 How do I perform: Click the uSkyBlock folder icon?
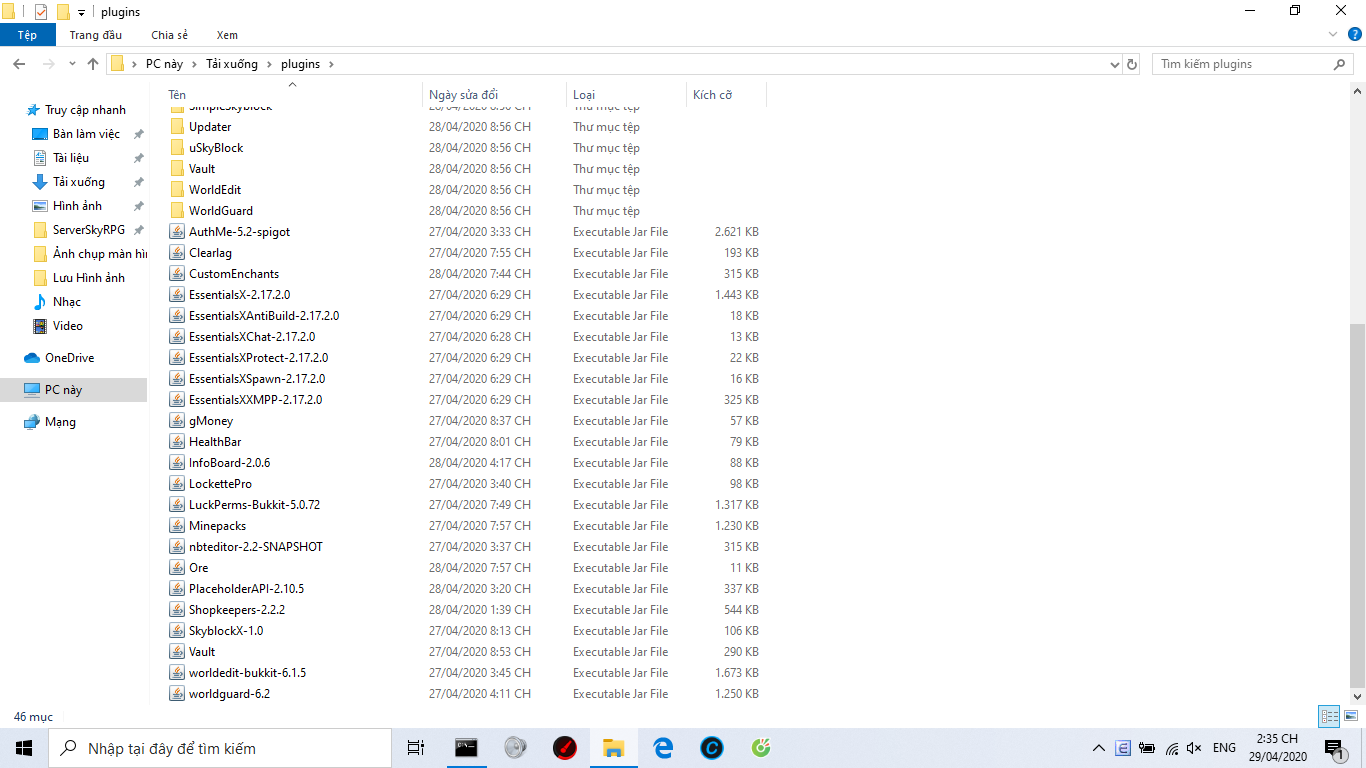click(177, 148)
